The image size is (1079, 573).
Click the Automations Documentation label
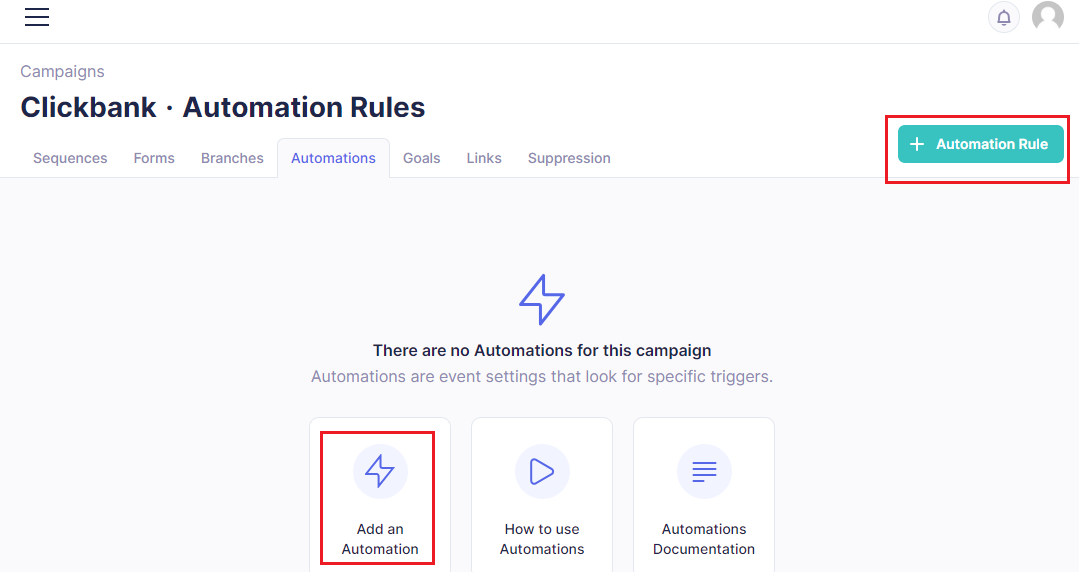pyautogui.click(x=704, y=539)
